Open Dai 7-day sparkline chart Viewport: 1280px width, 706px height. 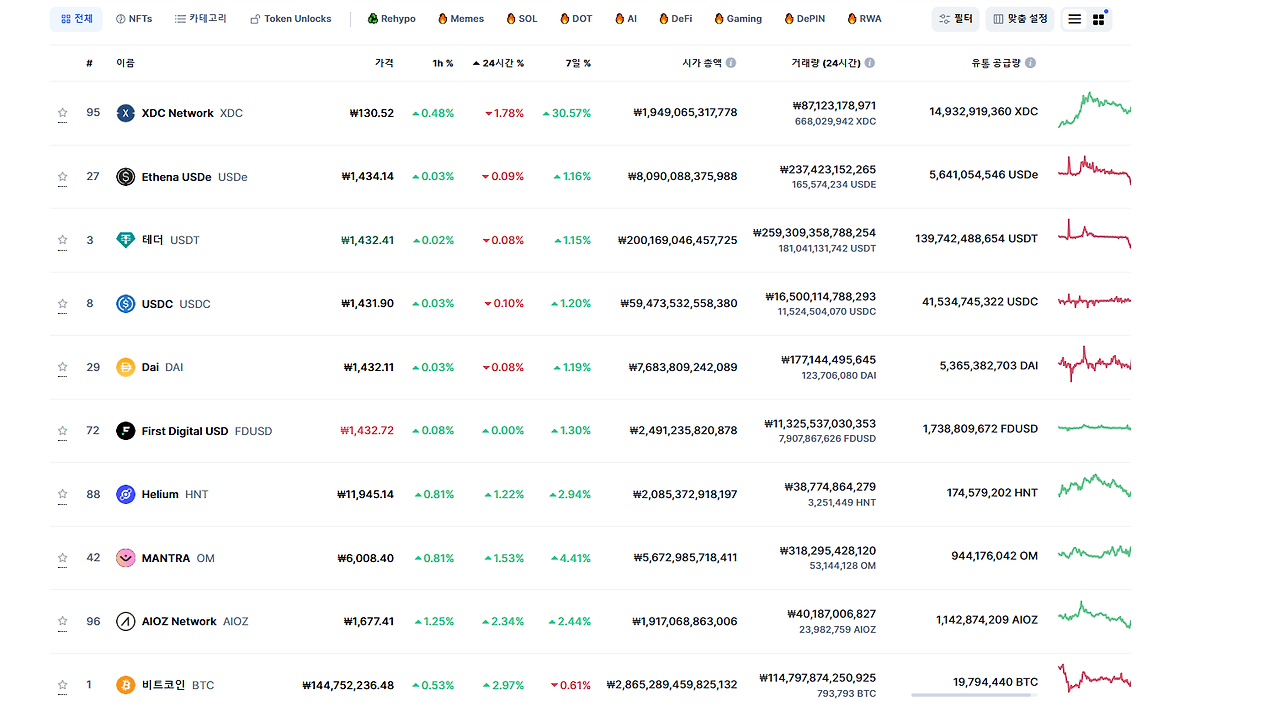(x=1094, y=364)
